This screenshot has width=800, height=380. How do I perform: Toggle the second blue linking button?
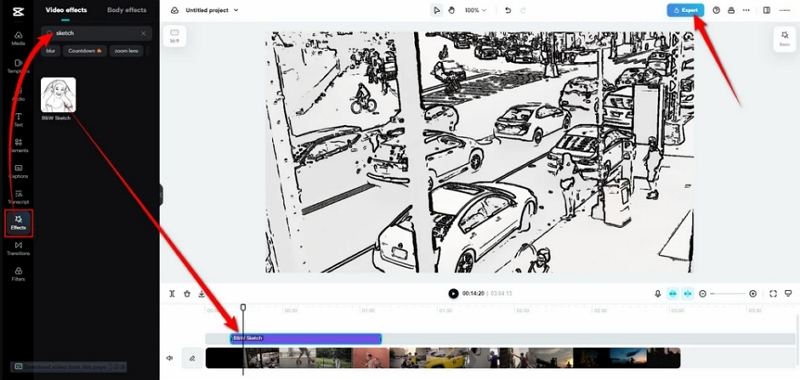688,293
